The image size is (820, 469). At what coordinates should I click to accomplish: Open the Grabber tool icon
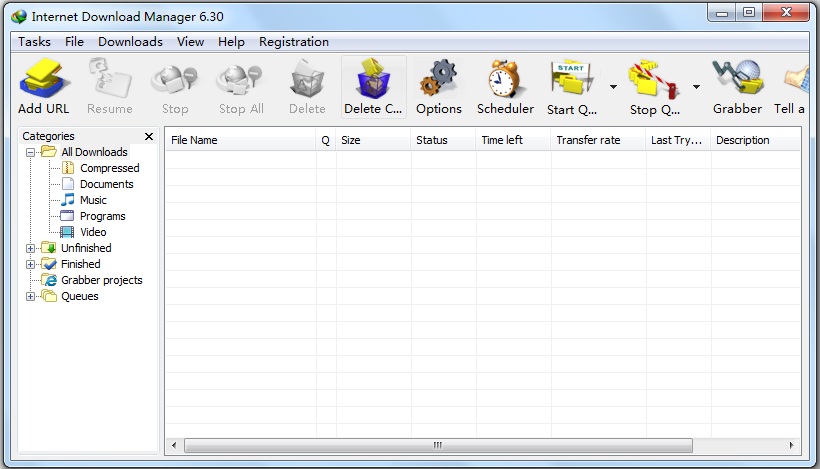[737, 79]
